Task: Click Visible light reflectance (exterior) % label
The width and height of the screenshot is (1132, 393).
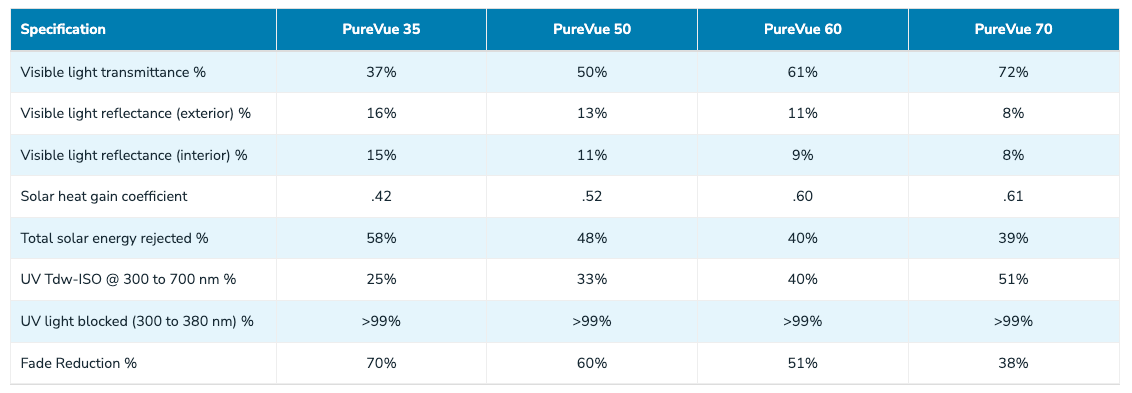Action: 136,113
